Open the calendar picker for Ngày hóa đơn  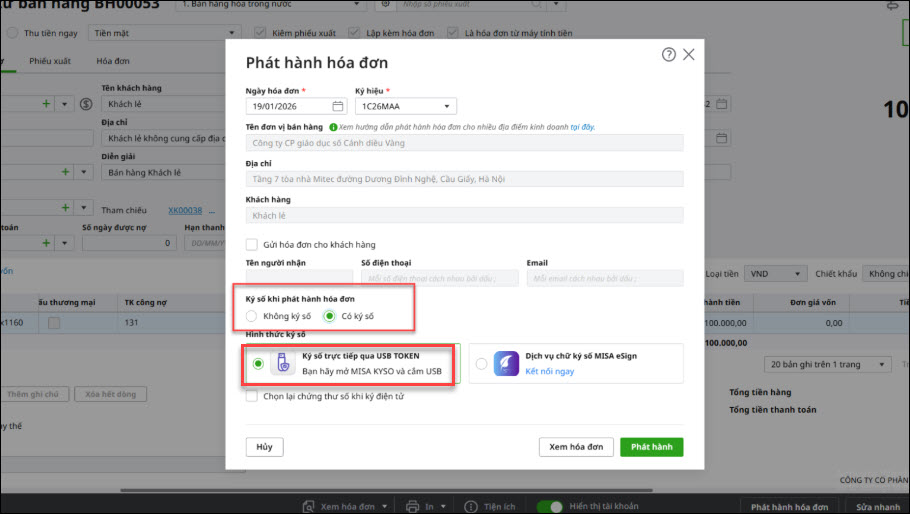tap(338, 106)
